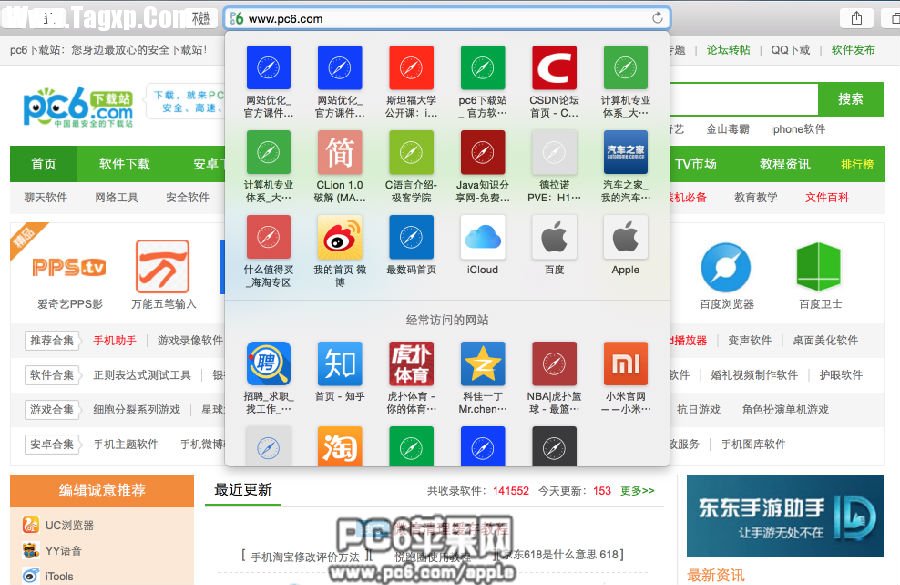This screenshot has height=585, width=900.
Task: Open the 变声软件 link
Action: (750, 340)
